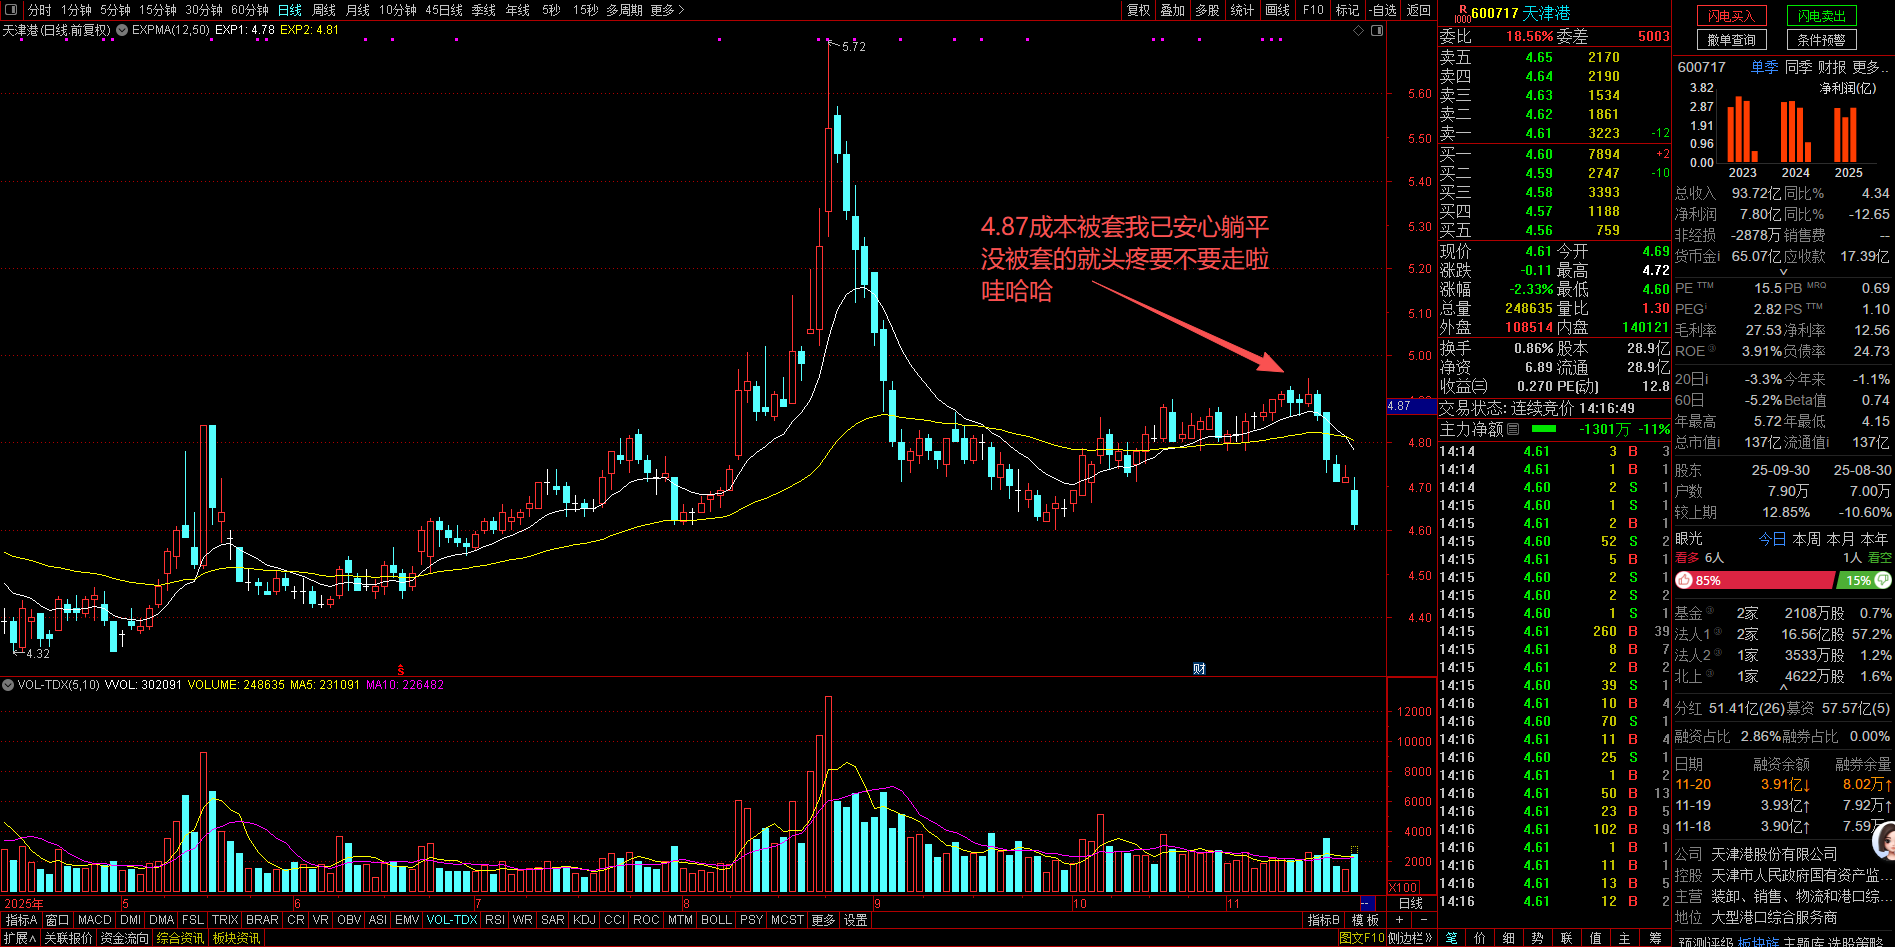Open 复权 adjustment menu
Image resolution: width=1895 pixels, height=947 pixels.
tap(1139, 10)
